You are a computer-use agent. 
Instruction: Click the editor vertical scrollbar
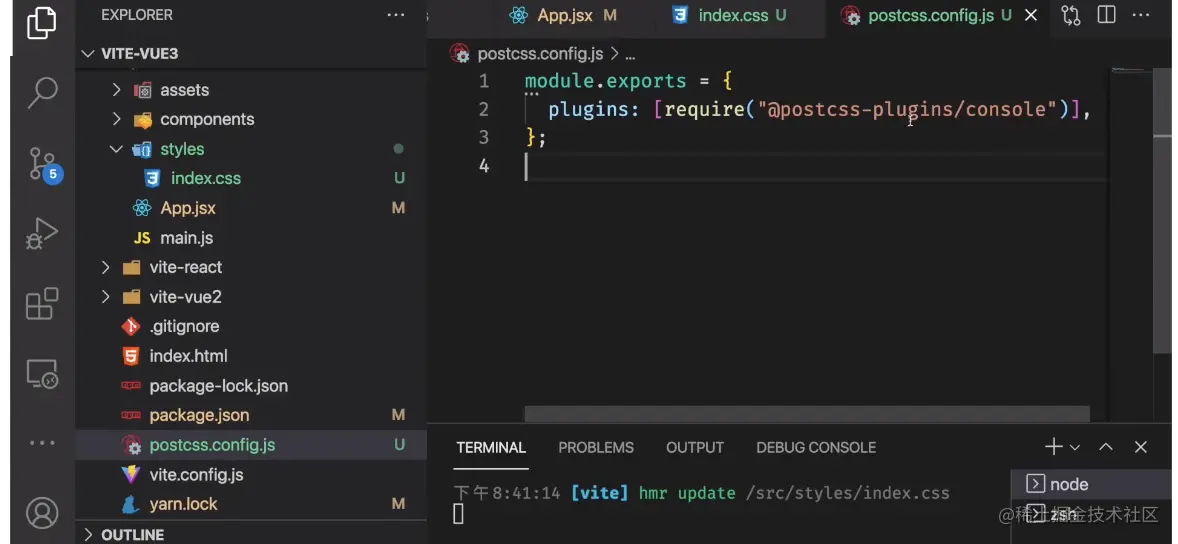click(x=1162, y=210)
